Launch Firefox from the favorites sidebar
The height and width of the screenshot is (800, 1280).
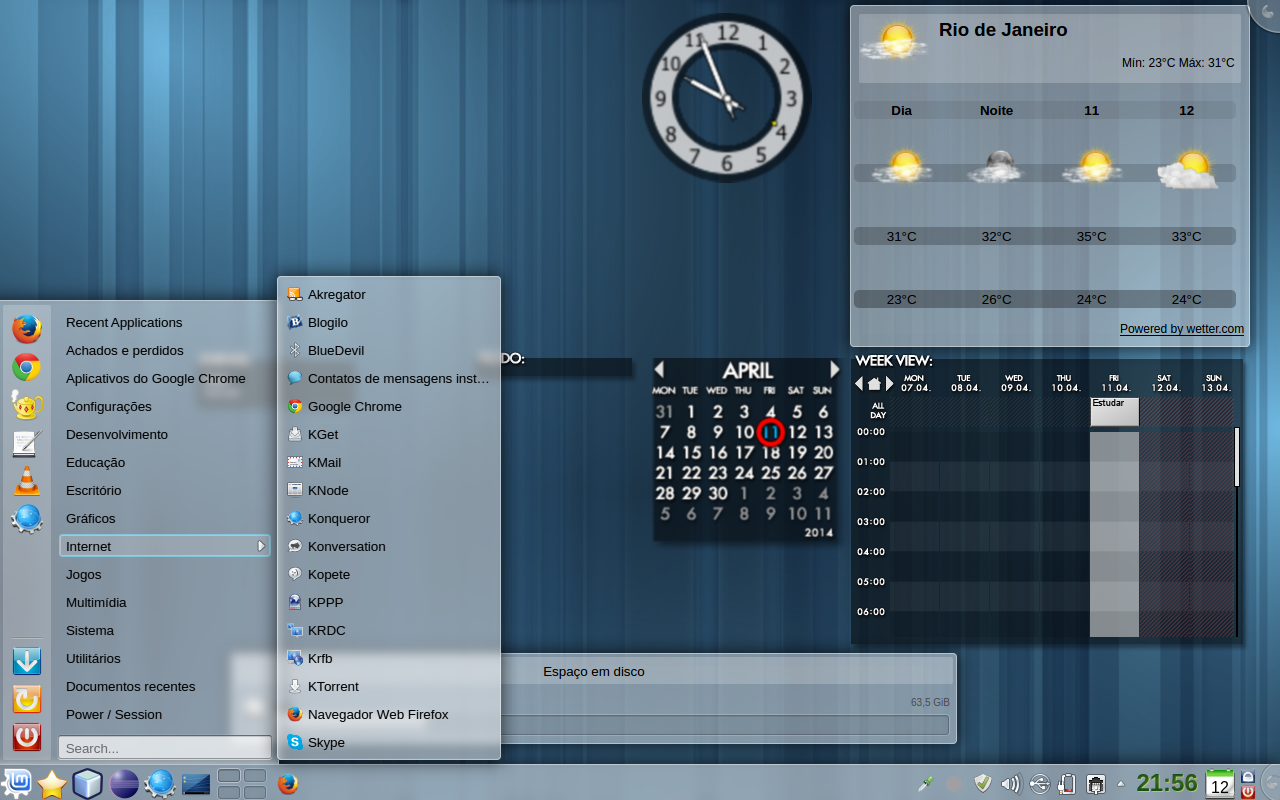pyautogui.click(x=27, y=328)
